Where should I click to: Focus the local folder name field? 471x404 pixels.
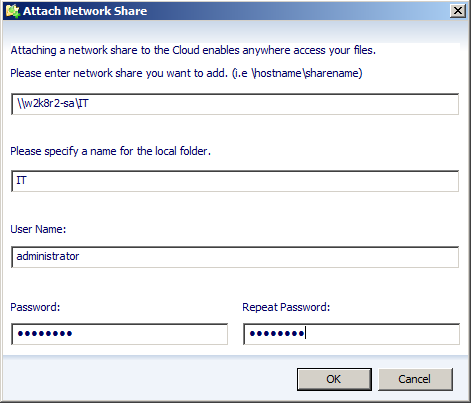point(235,181)
